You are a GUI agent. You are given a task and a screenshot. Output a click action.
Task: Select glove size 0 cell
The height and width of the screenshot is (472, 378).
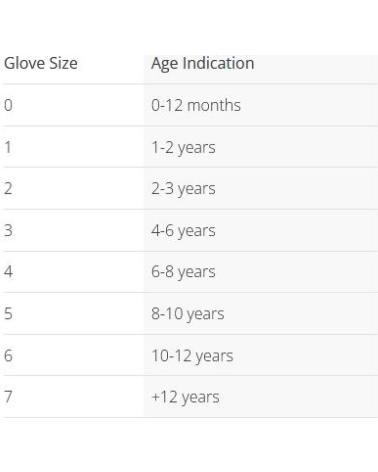(8, 105)
